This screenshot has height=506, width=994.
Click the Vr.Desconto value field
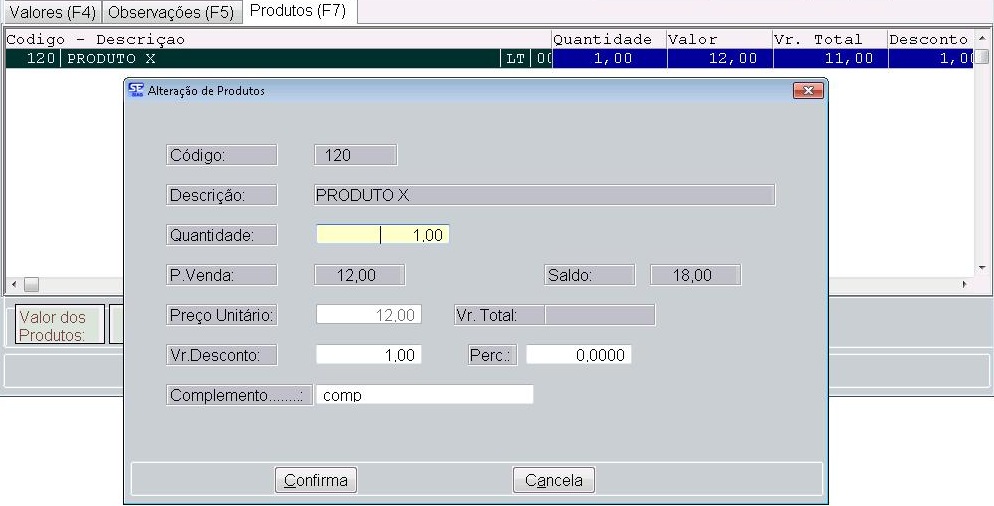tap(368, 355)
